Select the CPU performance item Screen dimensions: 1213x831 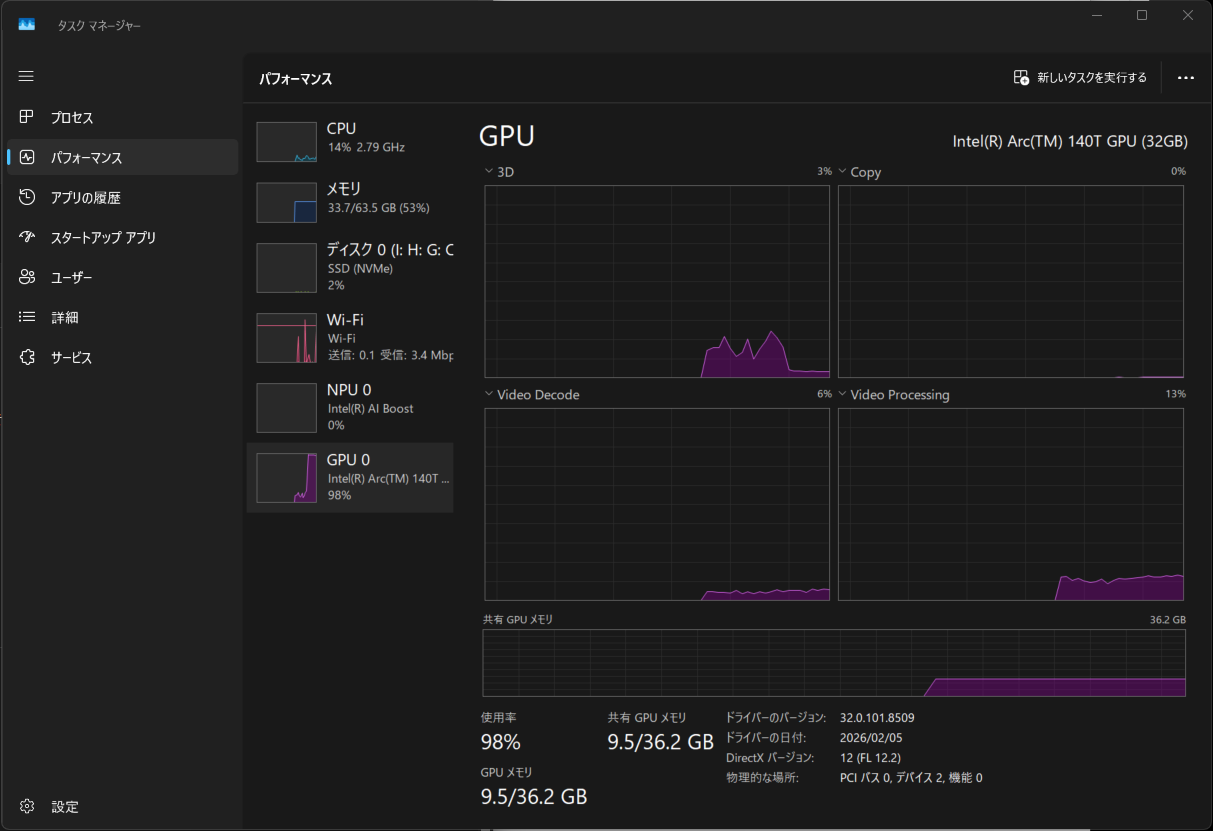click(350, 141)
